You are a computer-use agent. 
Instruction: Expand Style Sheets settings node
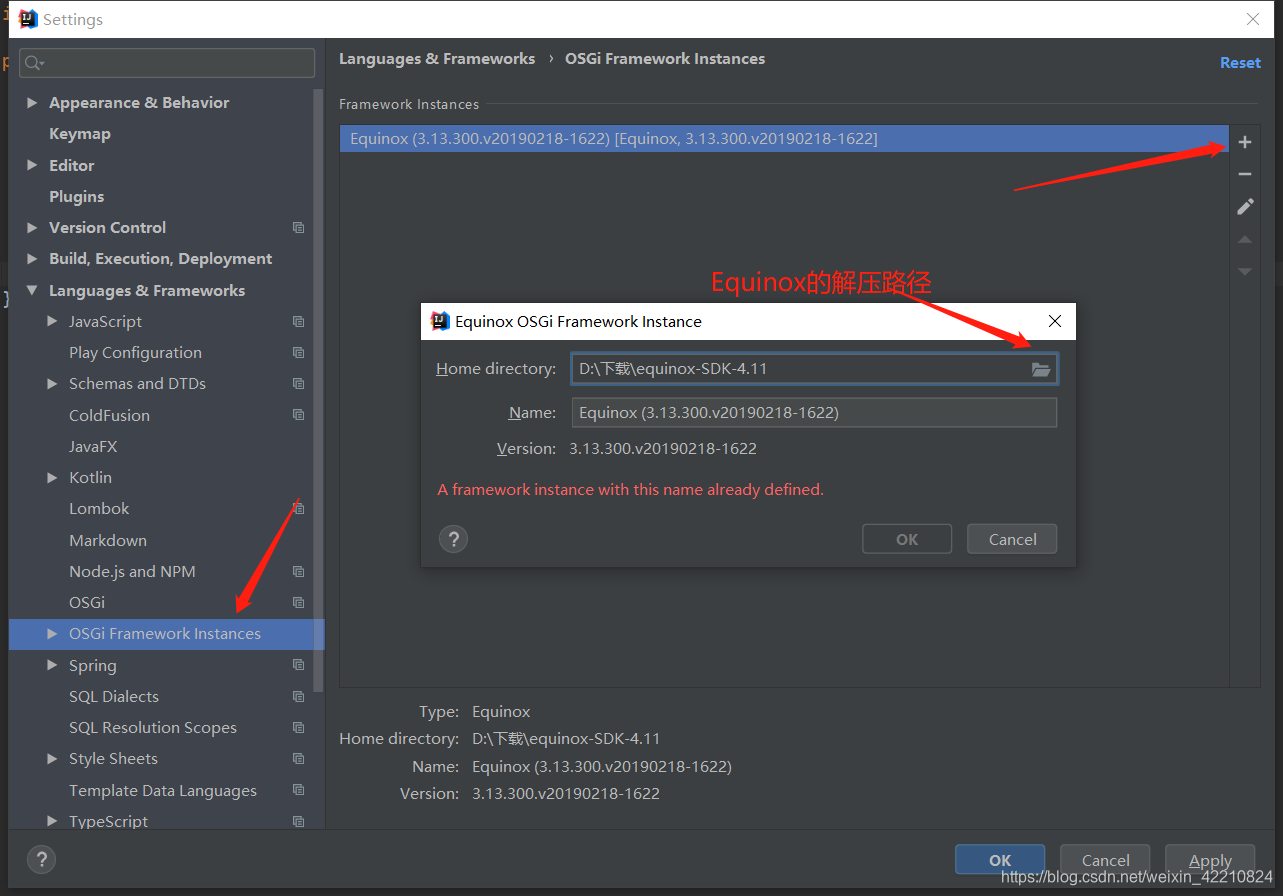52,759
